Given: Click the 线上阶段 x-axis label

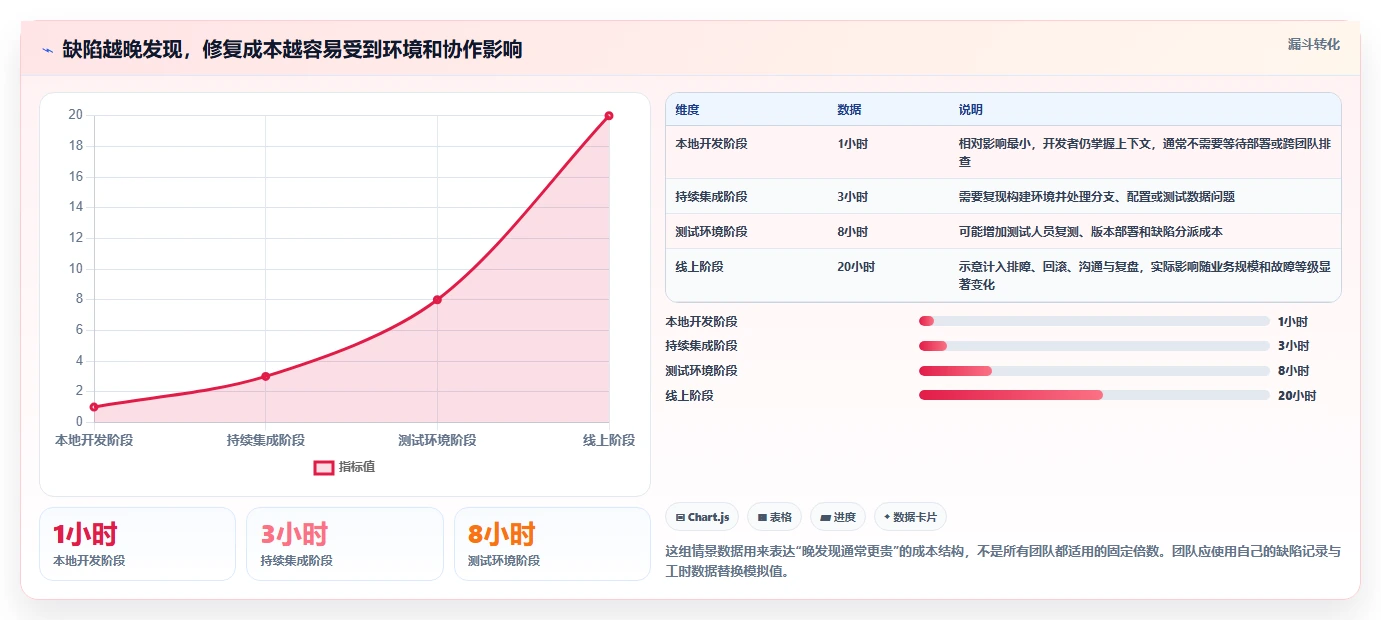Looking at the screenshot, I should coord(609,440).
